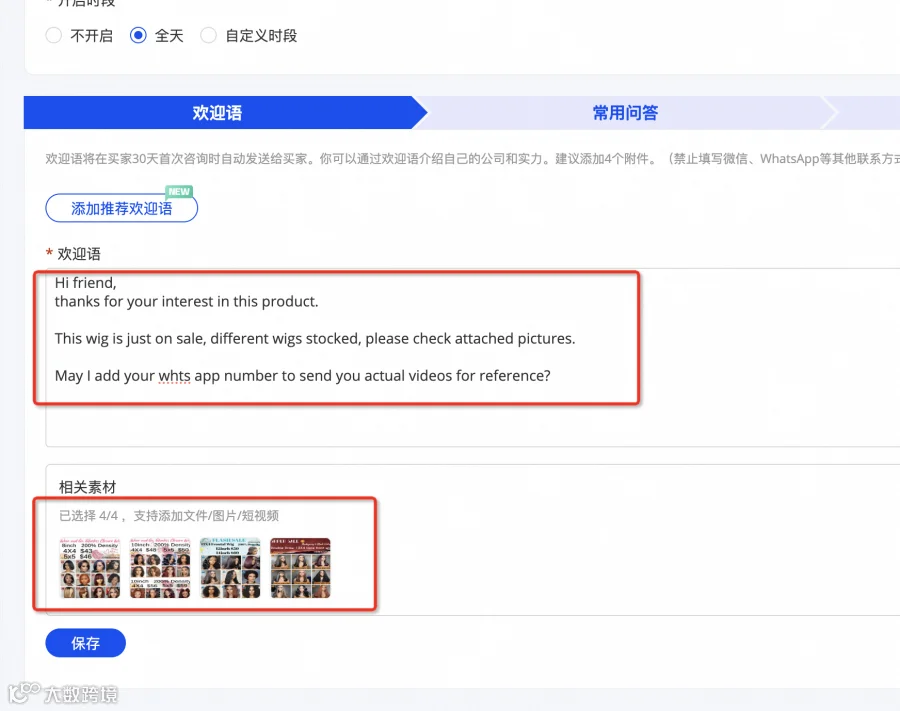Click the red asterisk 欢迎语 field label
The height and width of the screenshot is (711, 900).
(x=73, y=254)
